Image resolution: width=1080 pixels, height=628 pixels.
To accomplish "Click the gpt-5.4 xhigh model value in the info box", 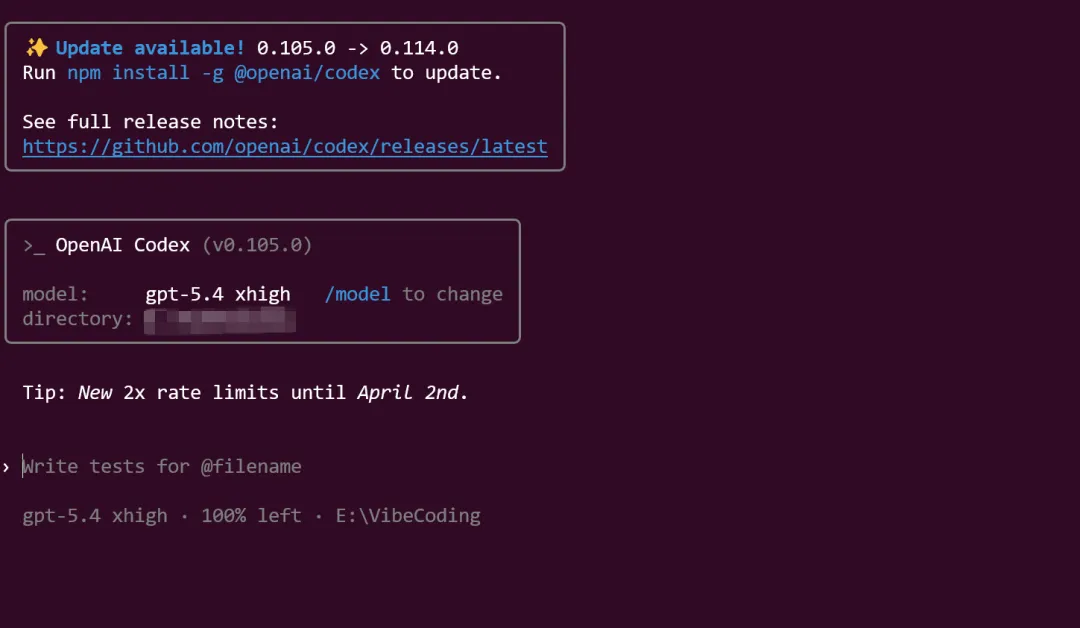I will click(x=218, y=294).
